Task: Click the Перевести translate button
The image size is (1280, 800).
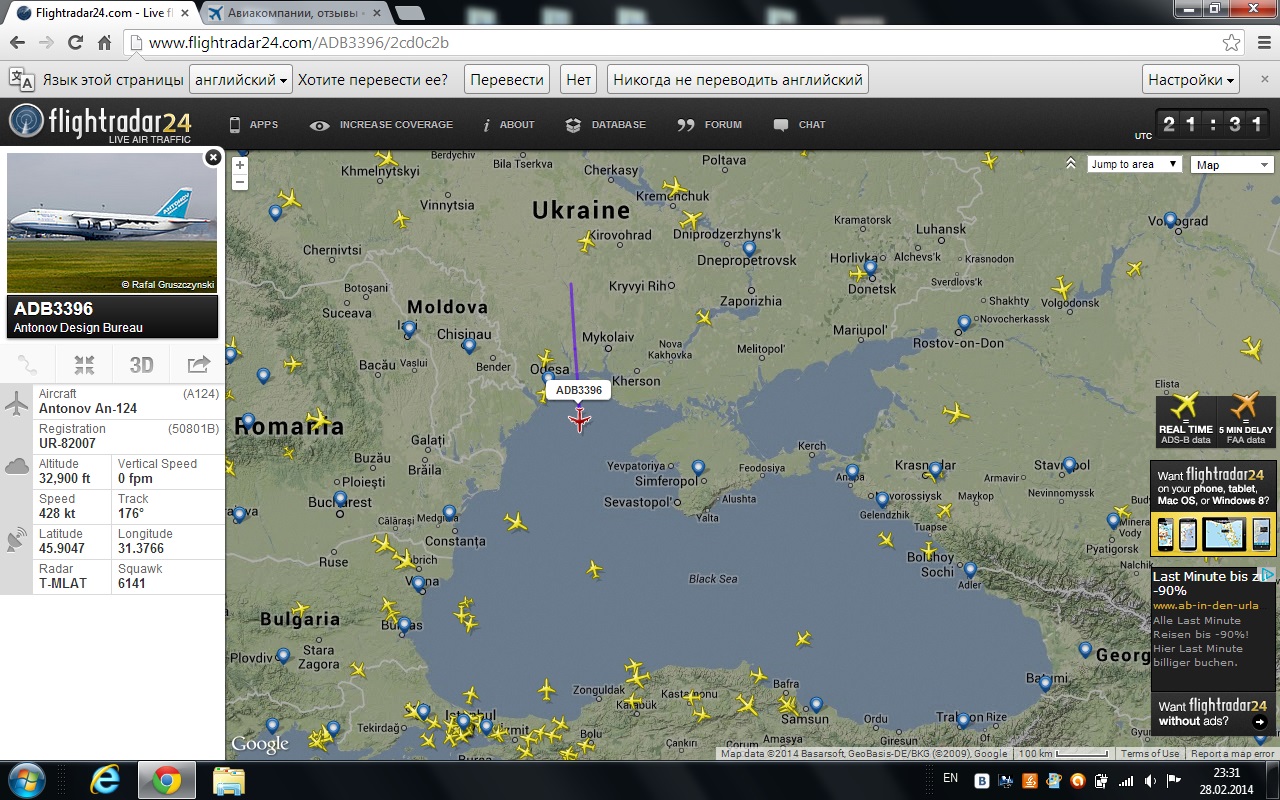Action: point(507,80)
